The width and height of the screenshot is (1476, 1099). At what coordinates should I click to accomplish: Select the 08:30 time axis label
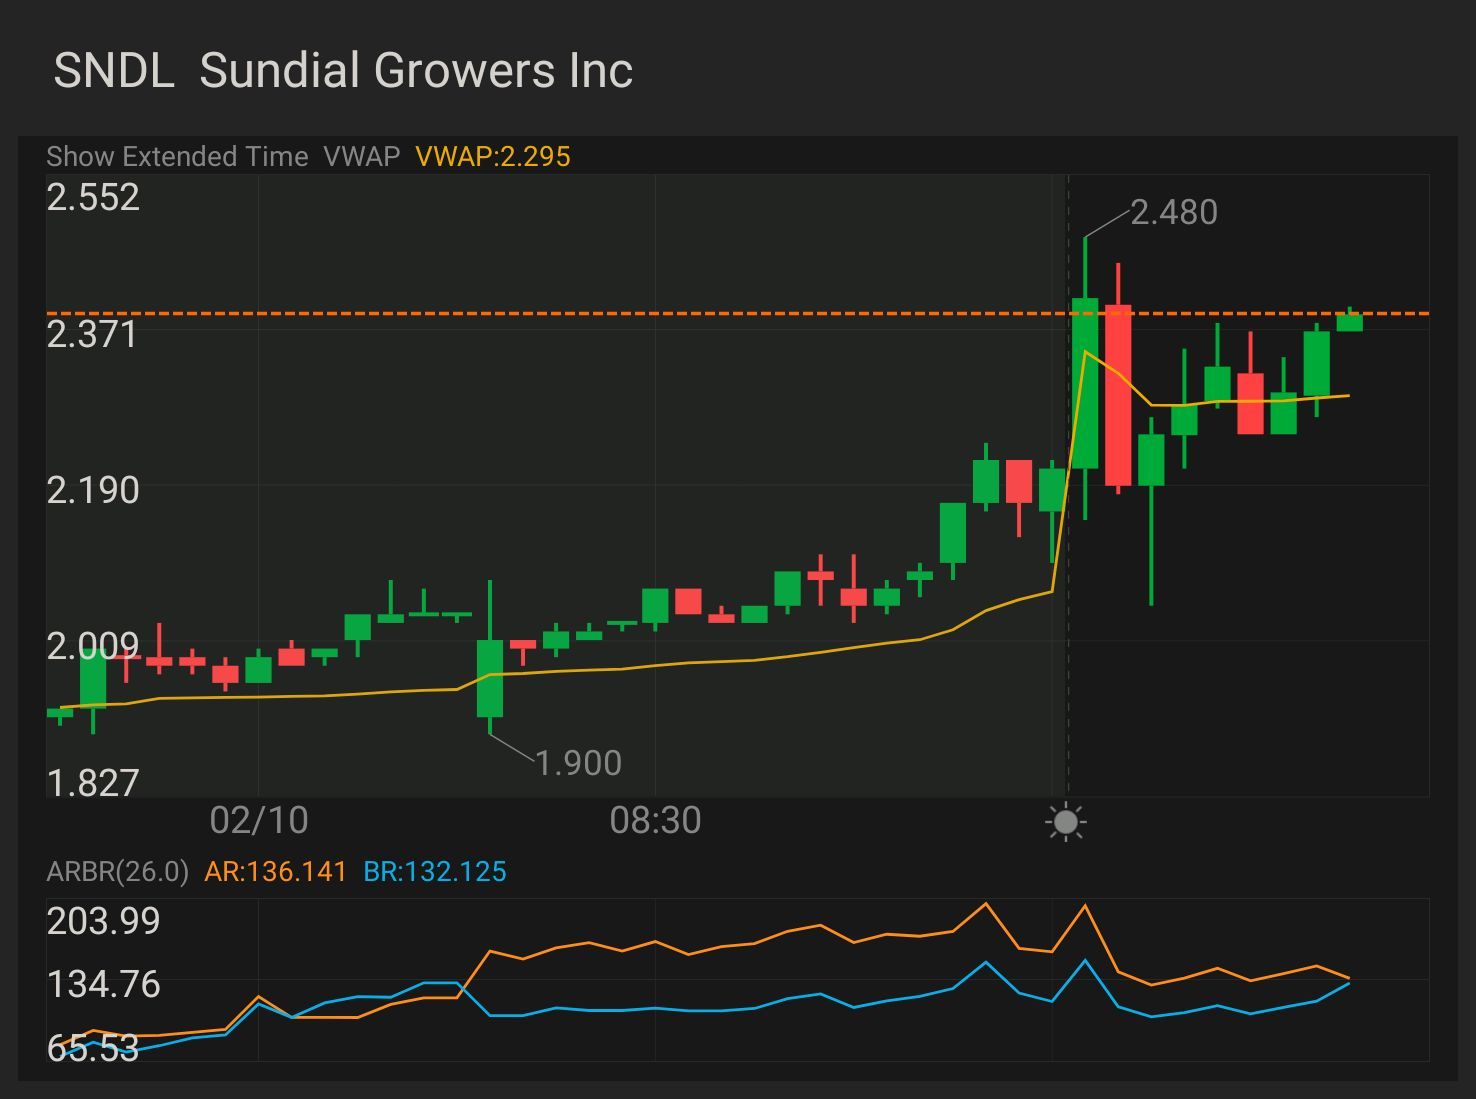pos(655,820)
